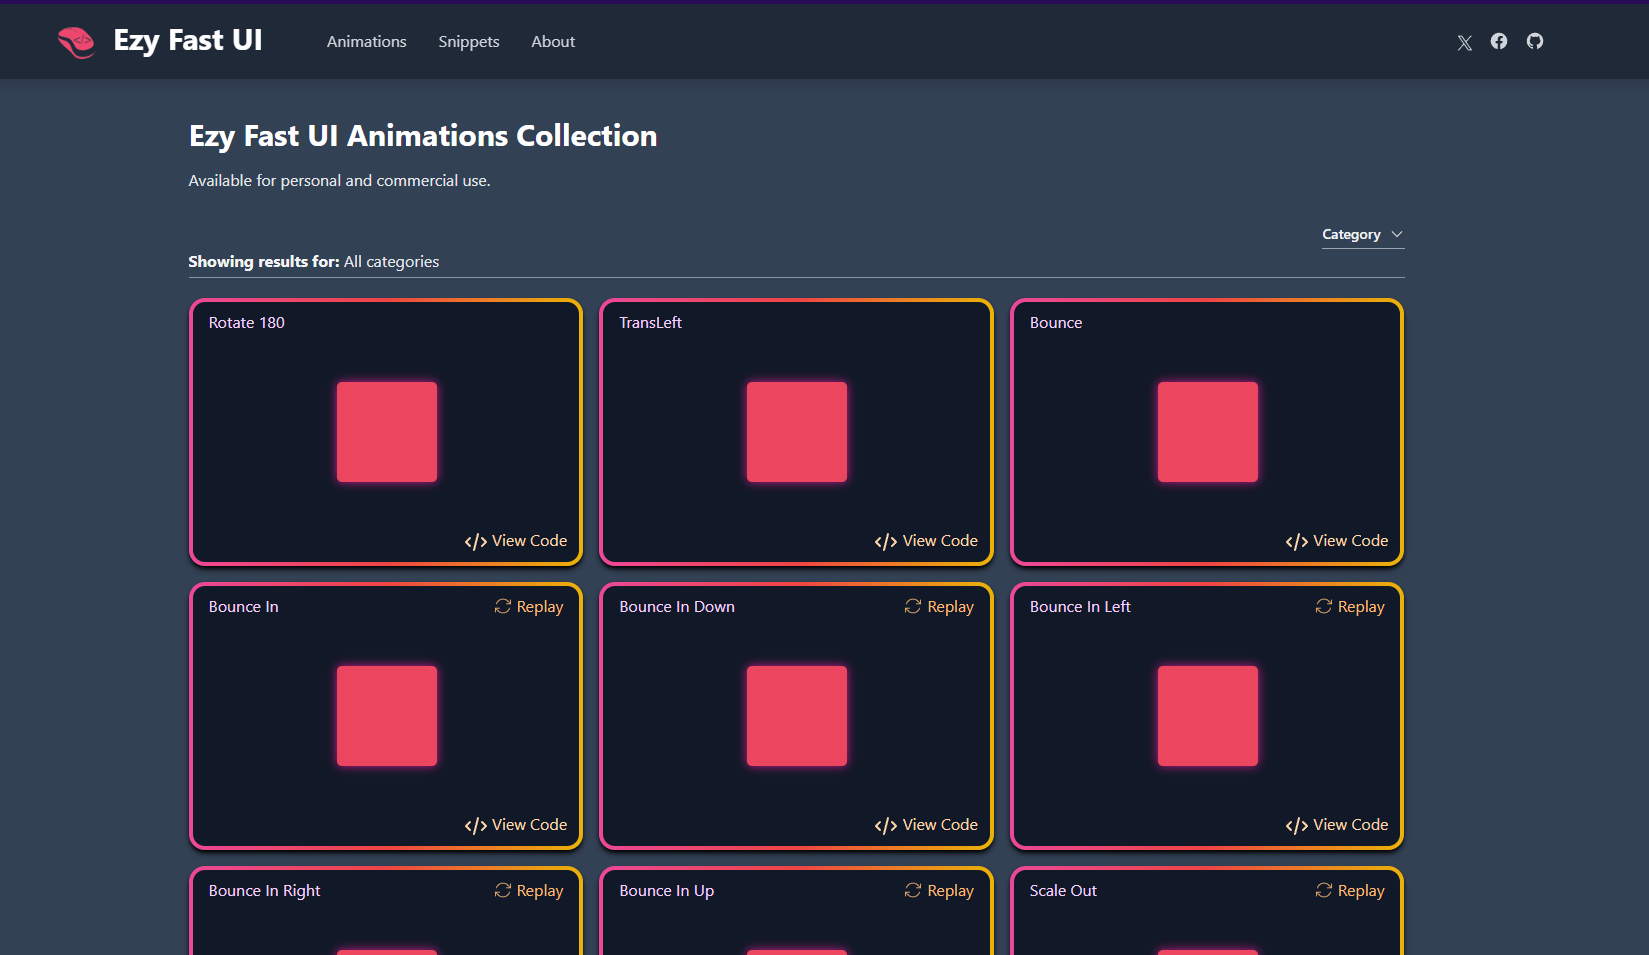Replay the Bounce In animation
The height and width of the screenshot is (955, 1649).
coord(529,607)
